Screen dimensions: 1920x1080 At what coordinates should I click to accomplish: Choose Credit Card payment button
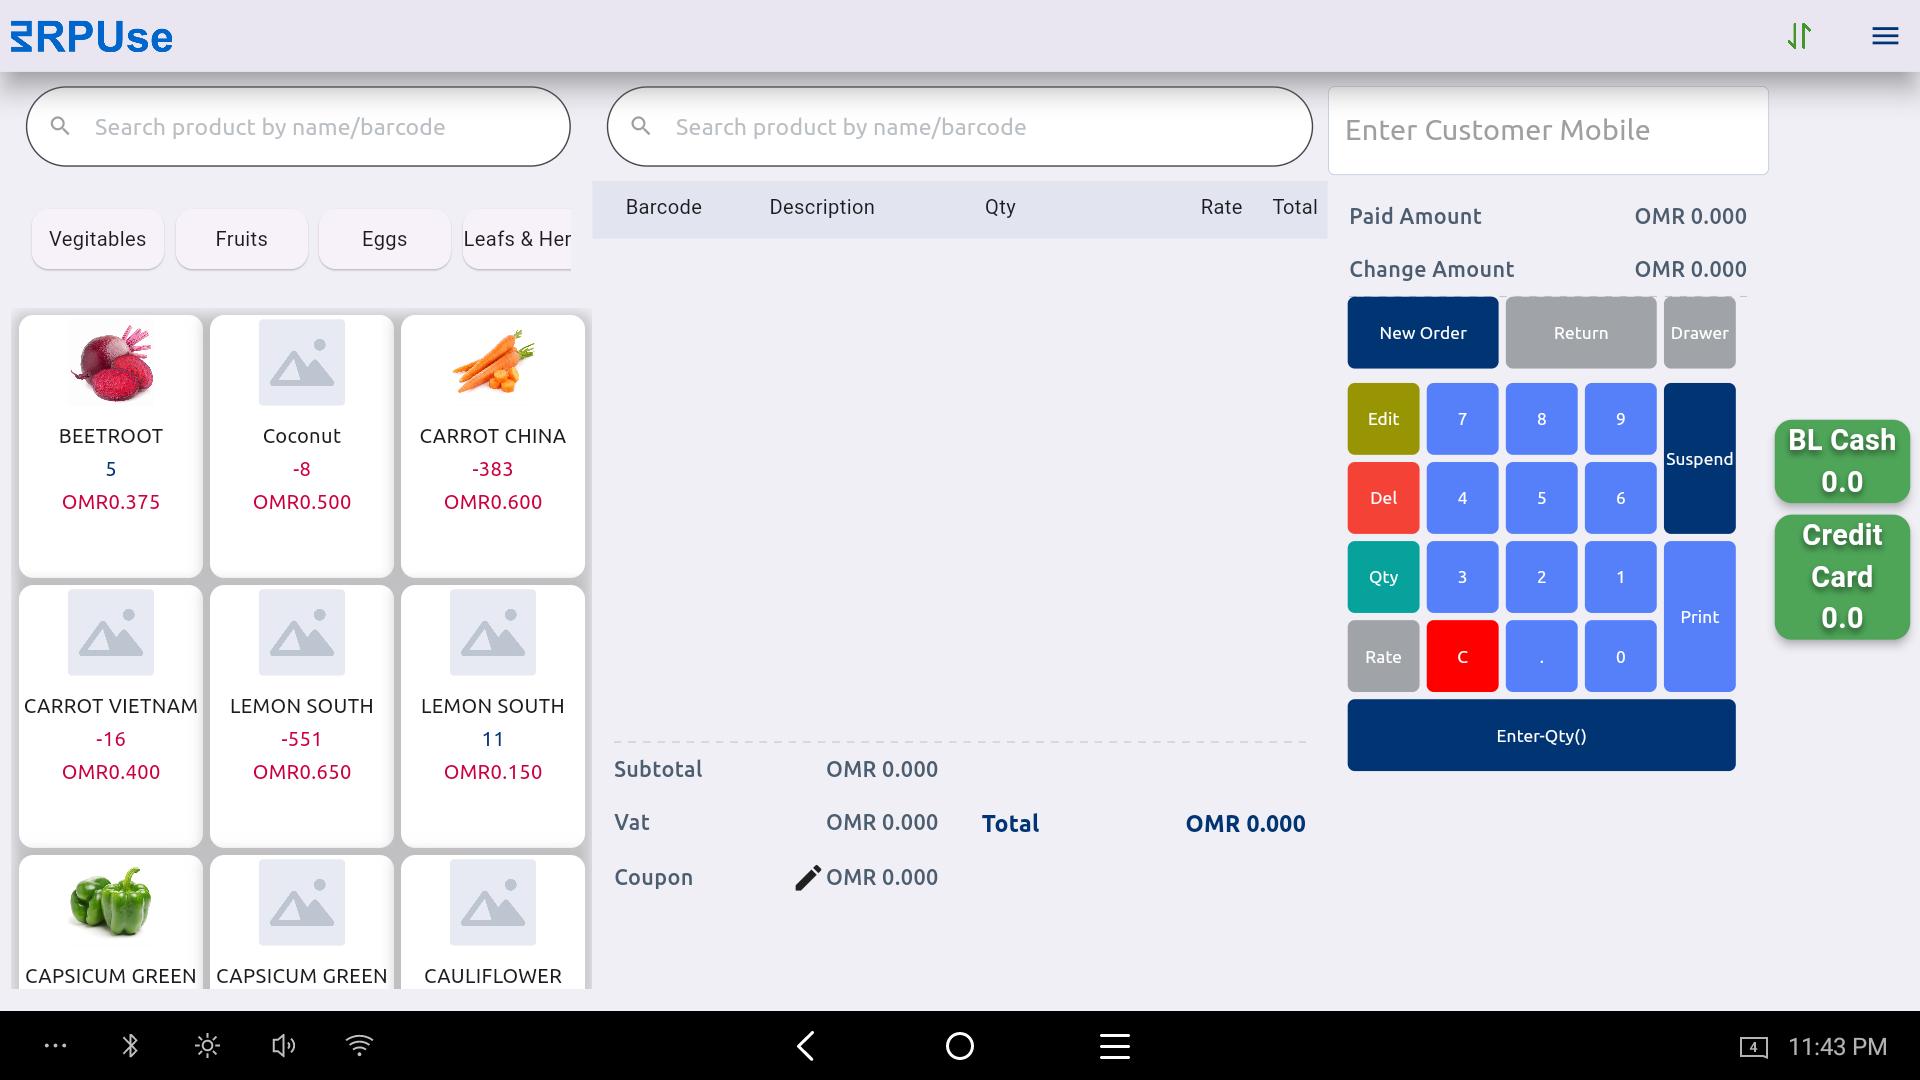1842,577
